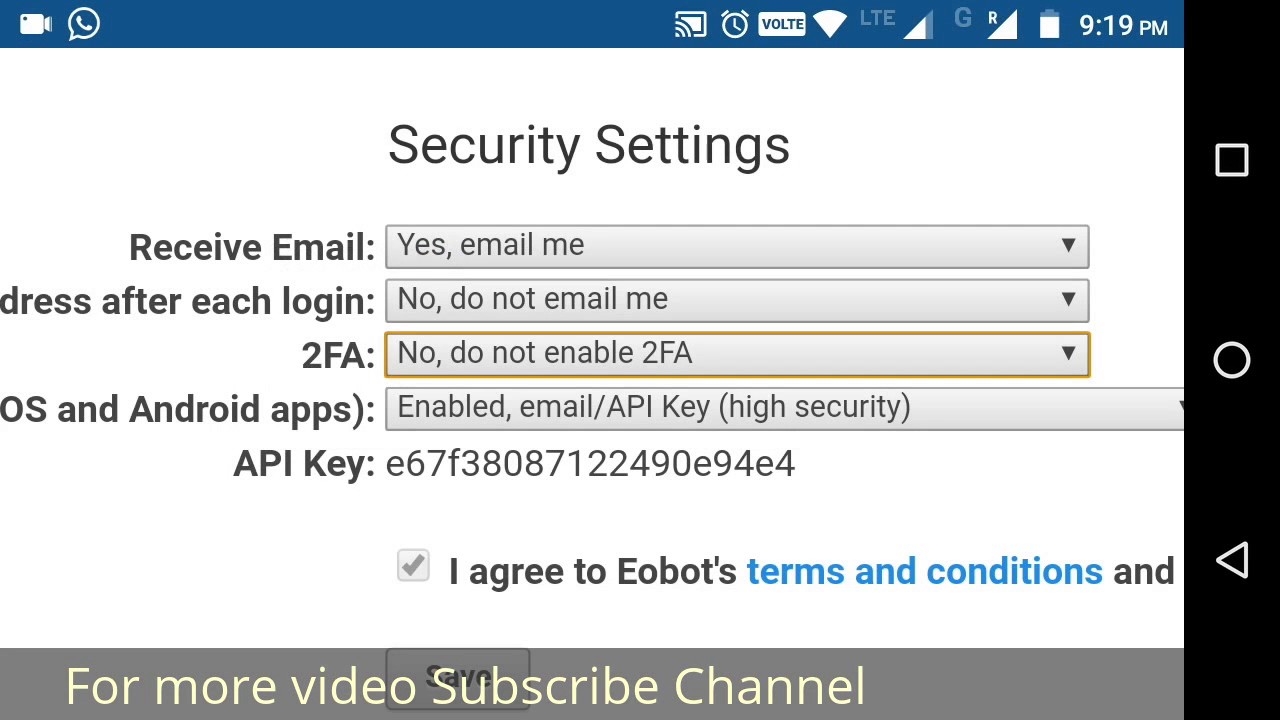Viewport: 1280px width, 720px height.
Task: Tap the API Key value text
Action: click(590, 464)
